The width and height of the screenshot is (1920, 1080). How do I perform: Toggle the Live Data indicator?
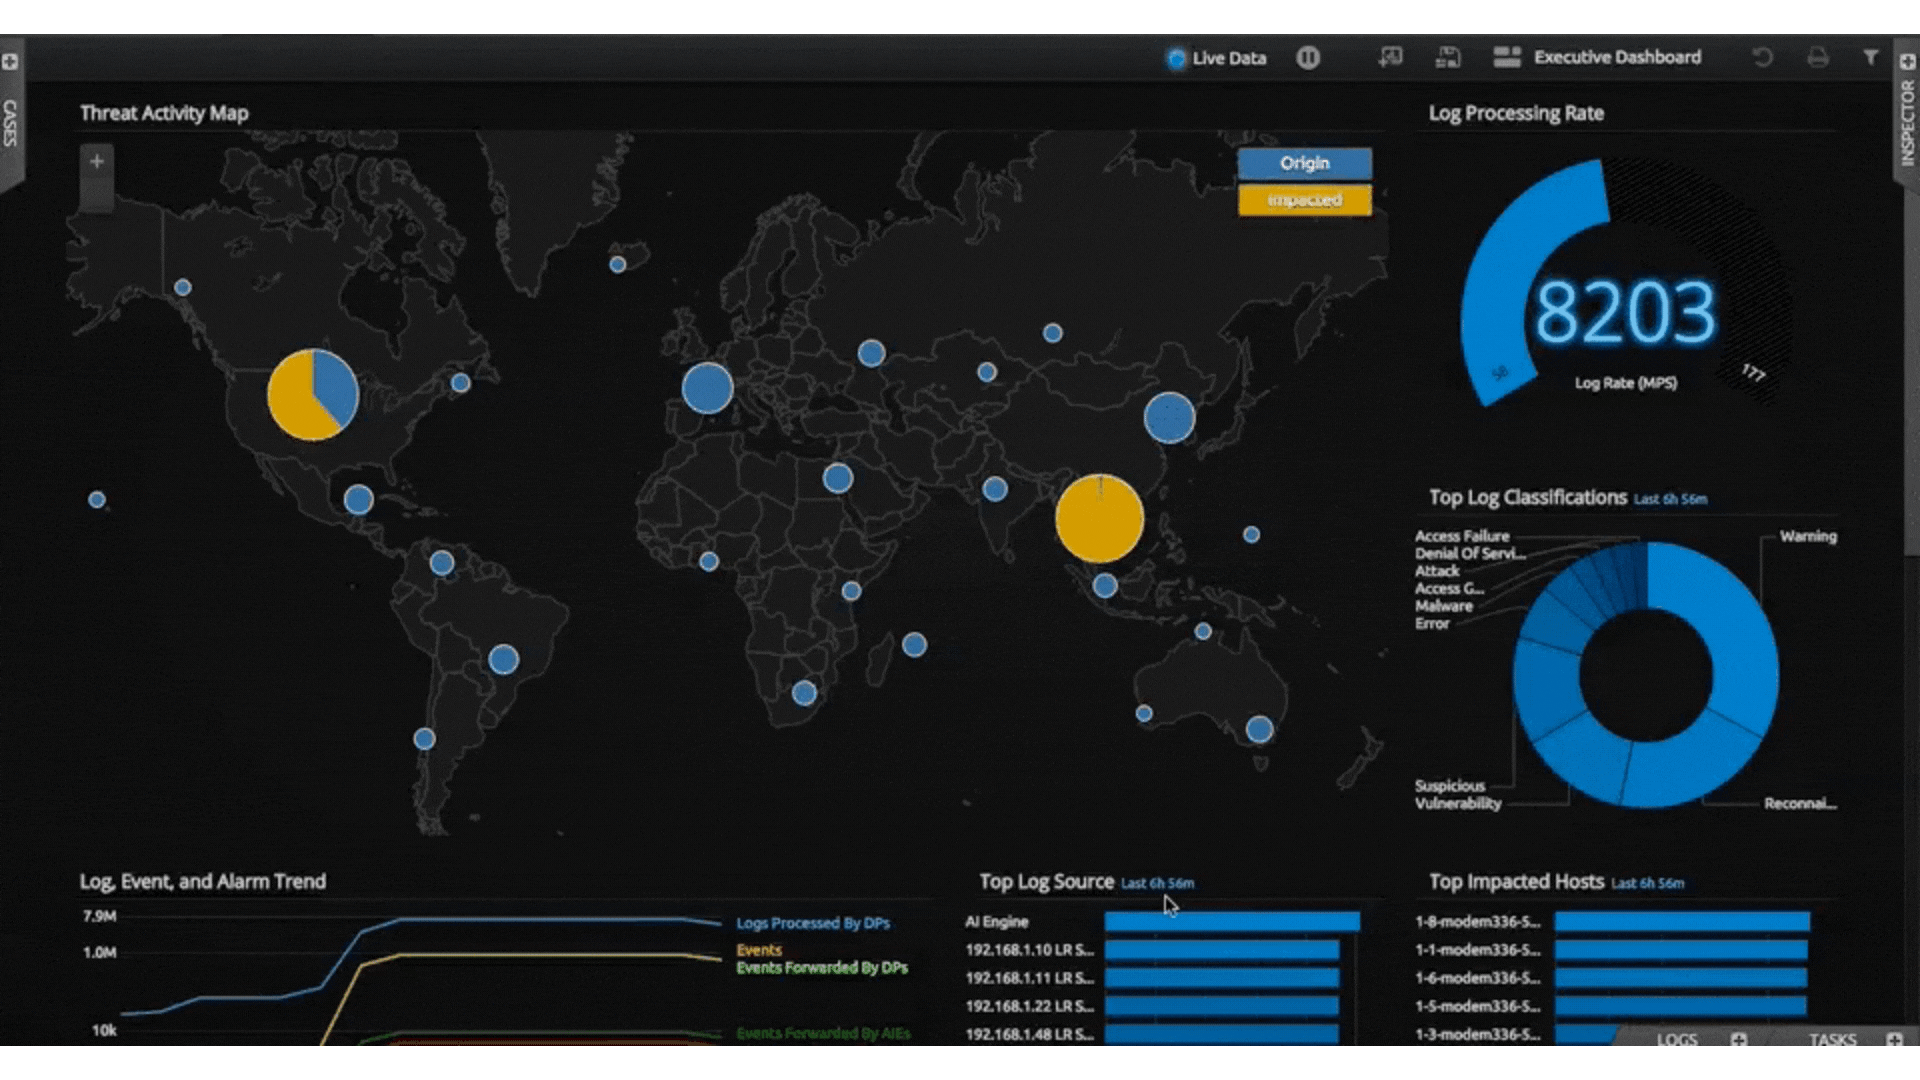click(1177, 59)
